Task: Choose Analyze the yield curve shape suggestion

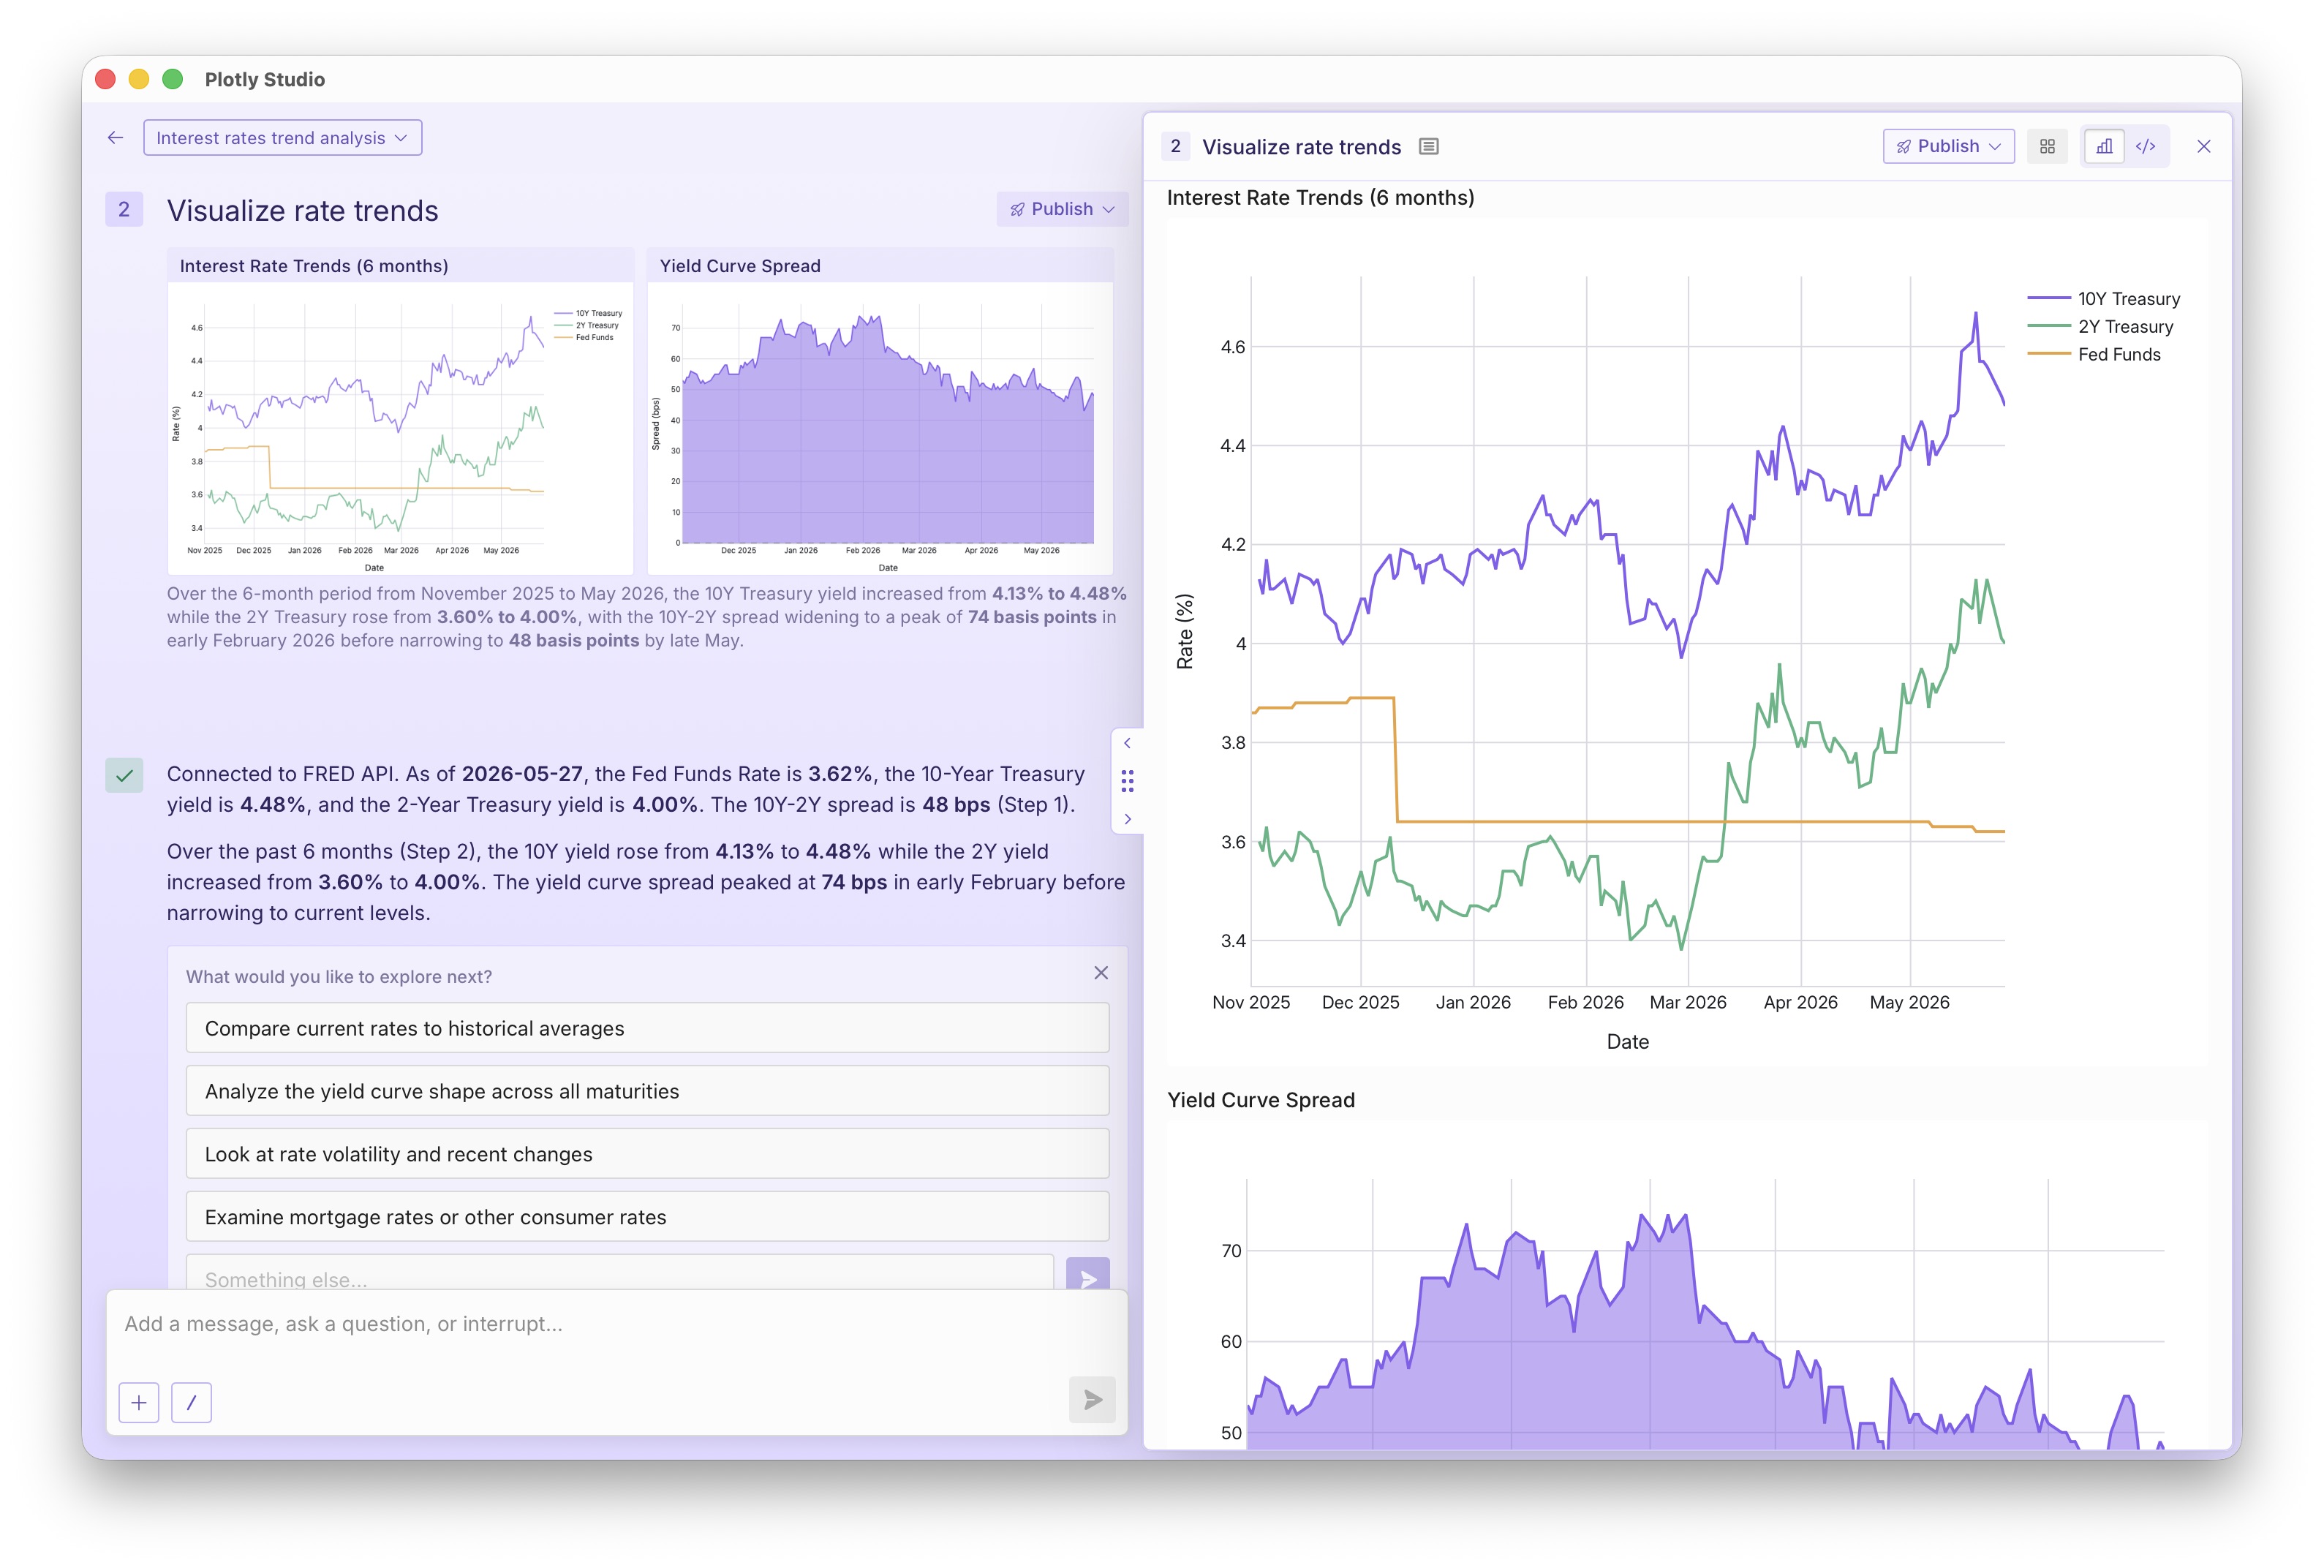Action: point(647,1091)
